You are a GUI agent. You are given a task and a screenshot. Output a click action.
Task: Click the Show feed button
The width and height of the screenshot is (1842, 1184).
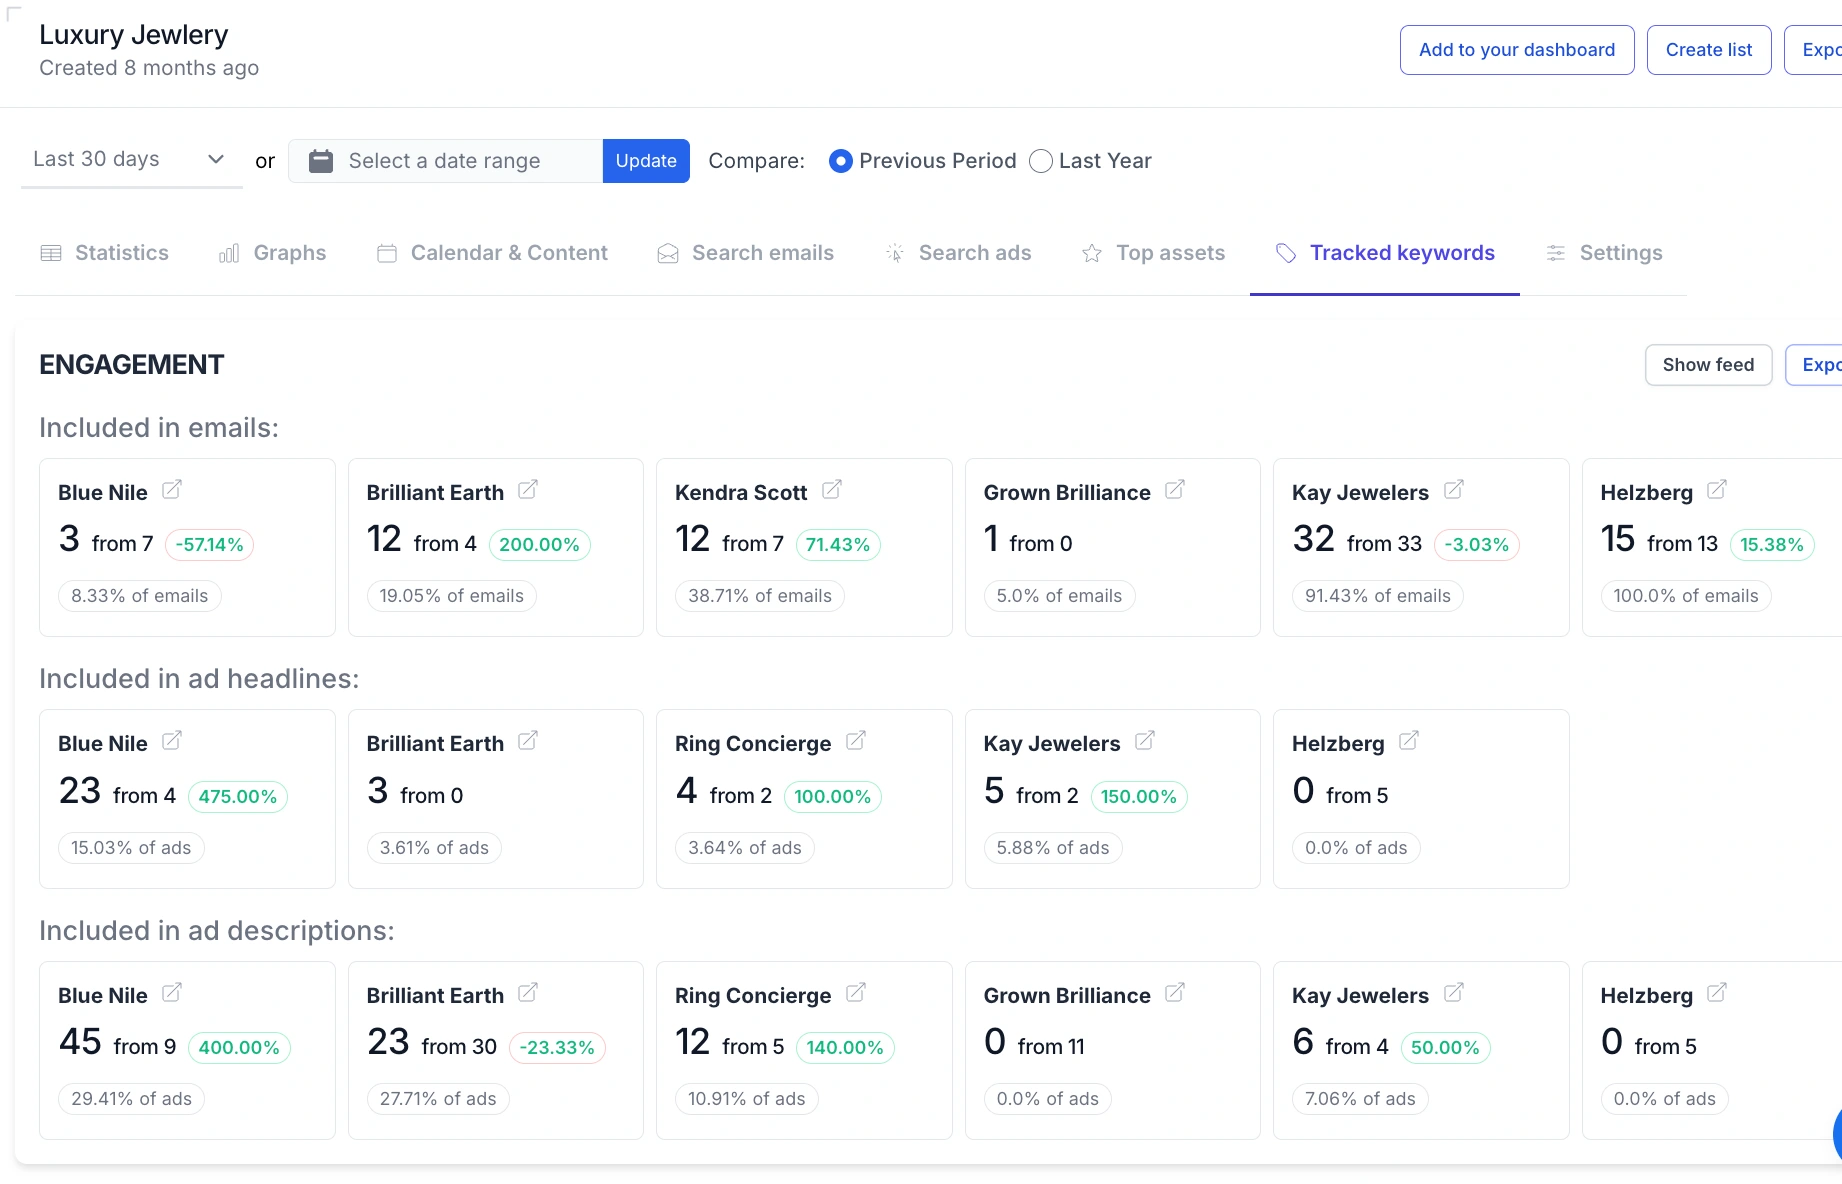pos(1708,365)
